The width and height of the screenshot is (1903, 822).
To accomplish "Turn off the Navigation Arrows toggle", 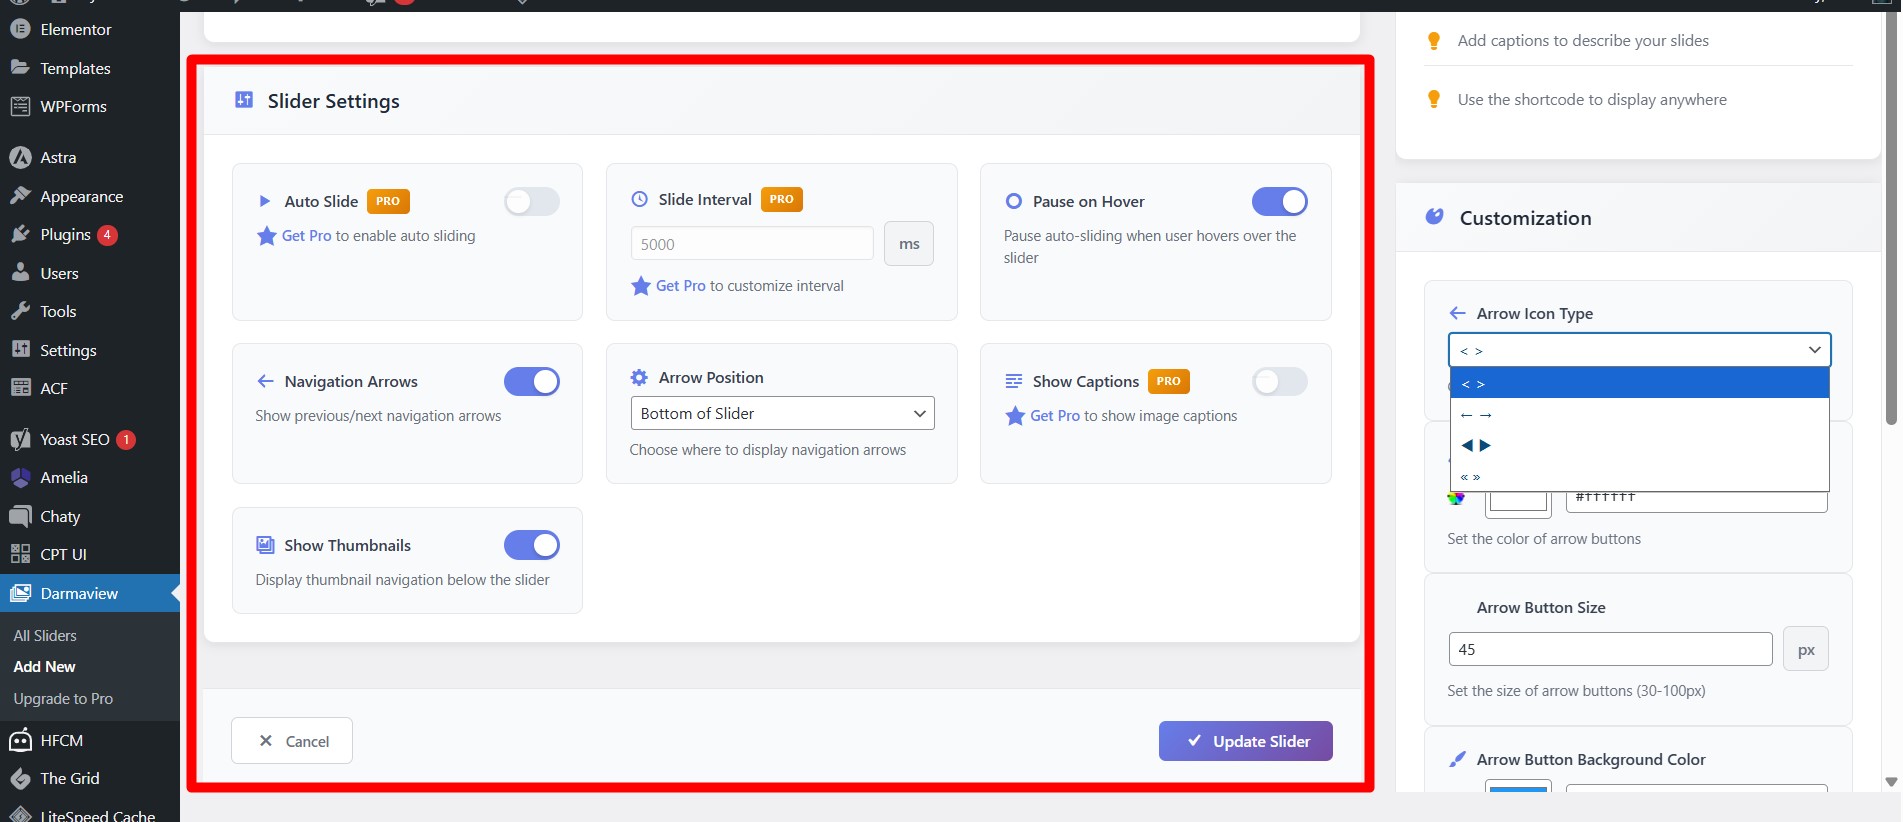I will pos(531,382).
